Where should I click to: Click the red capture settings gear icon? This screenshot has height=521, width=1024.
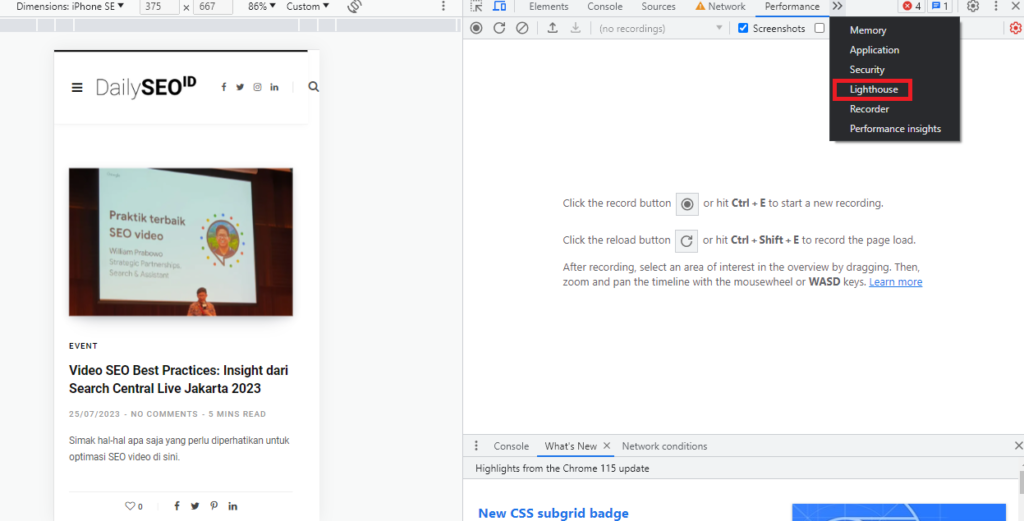click(1016, 28)
